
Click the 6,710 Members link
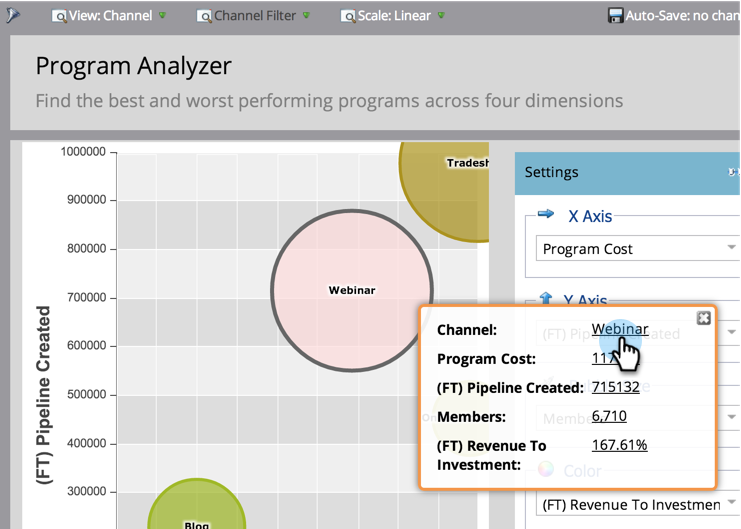tap(609, 416)
